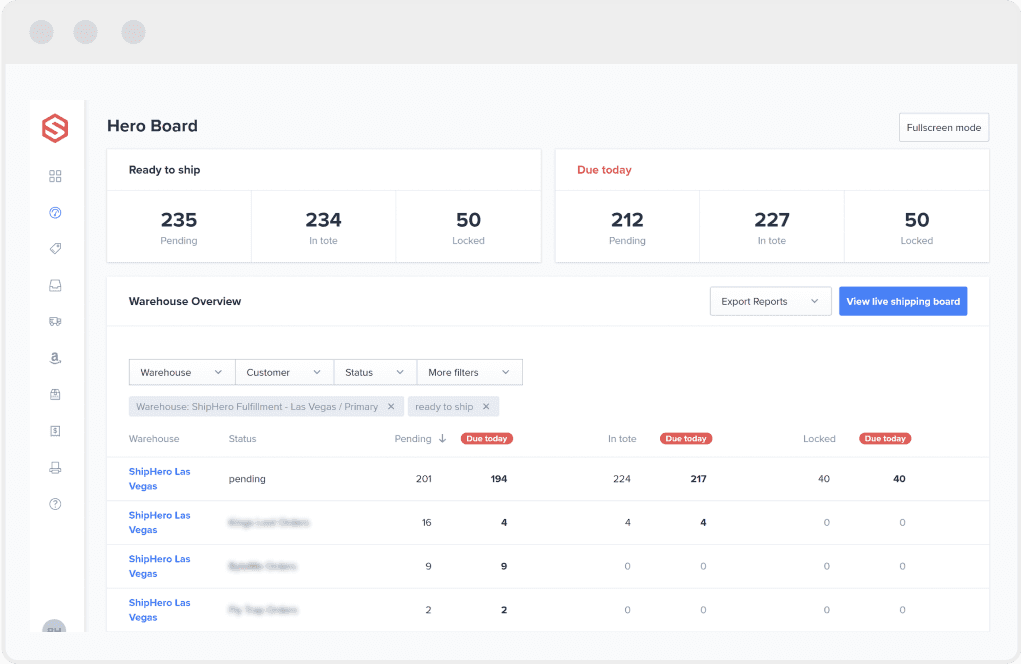1021x664 pixels.
Task: Click the Fullscreen mode button
Action: click(x=944, y=128)
